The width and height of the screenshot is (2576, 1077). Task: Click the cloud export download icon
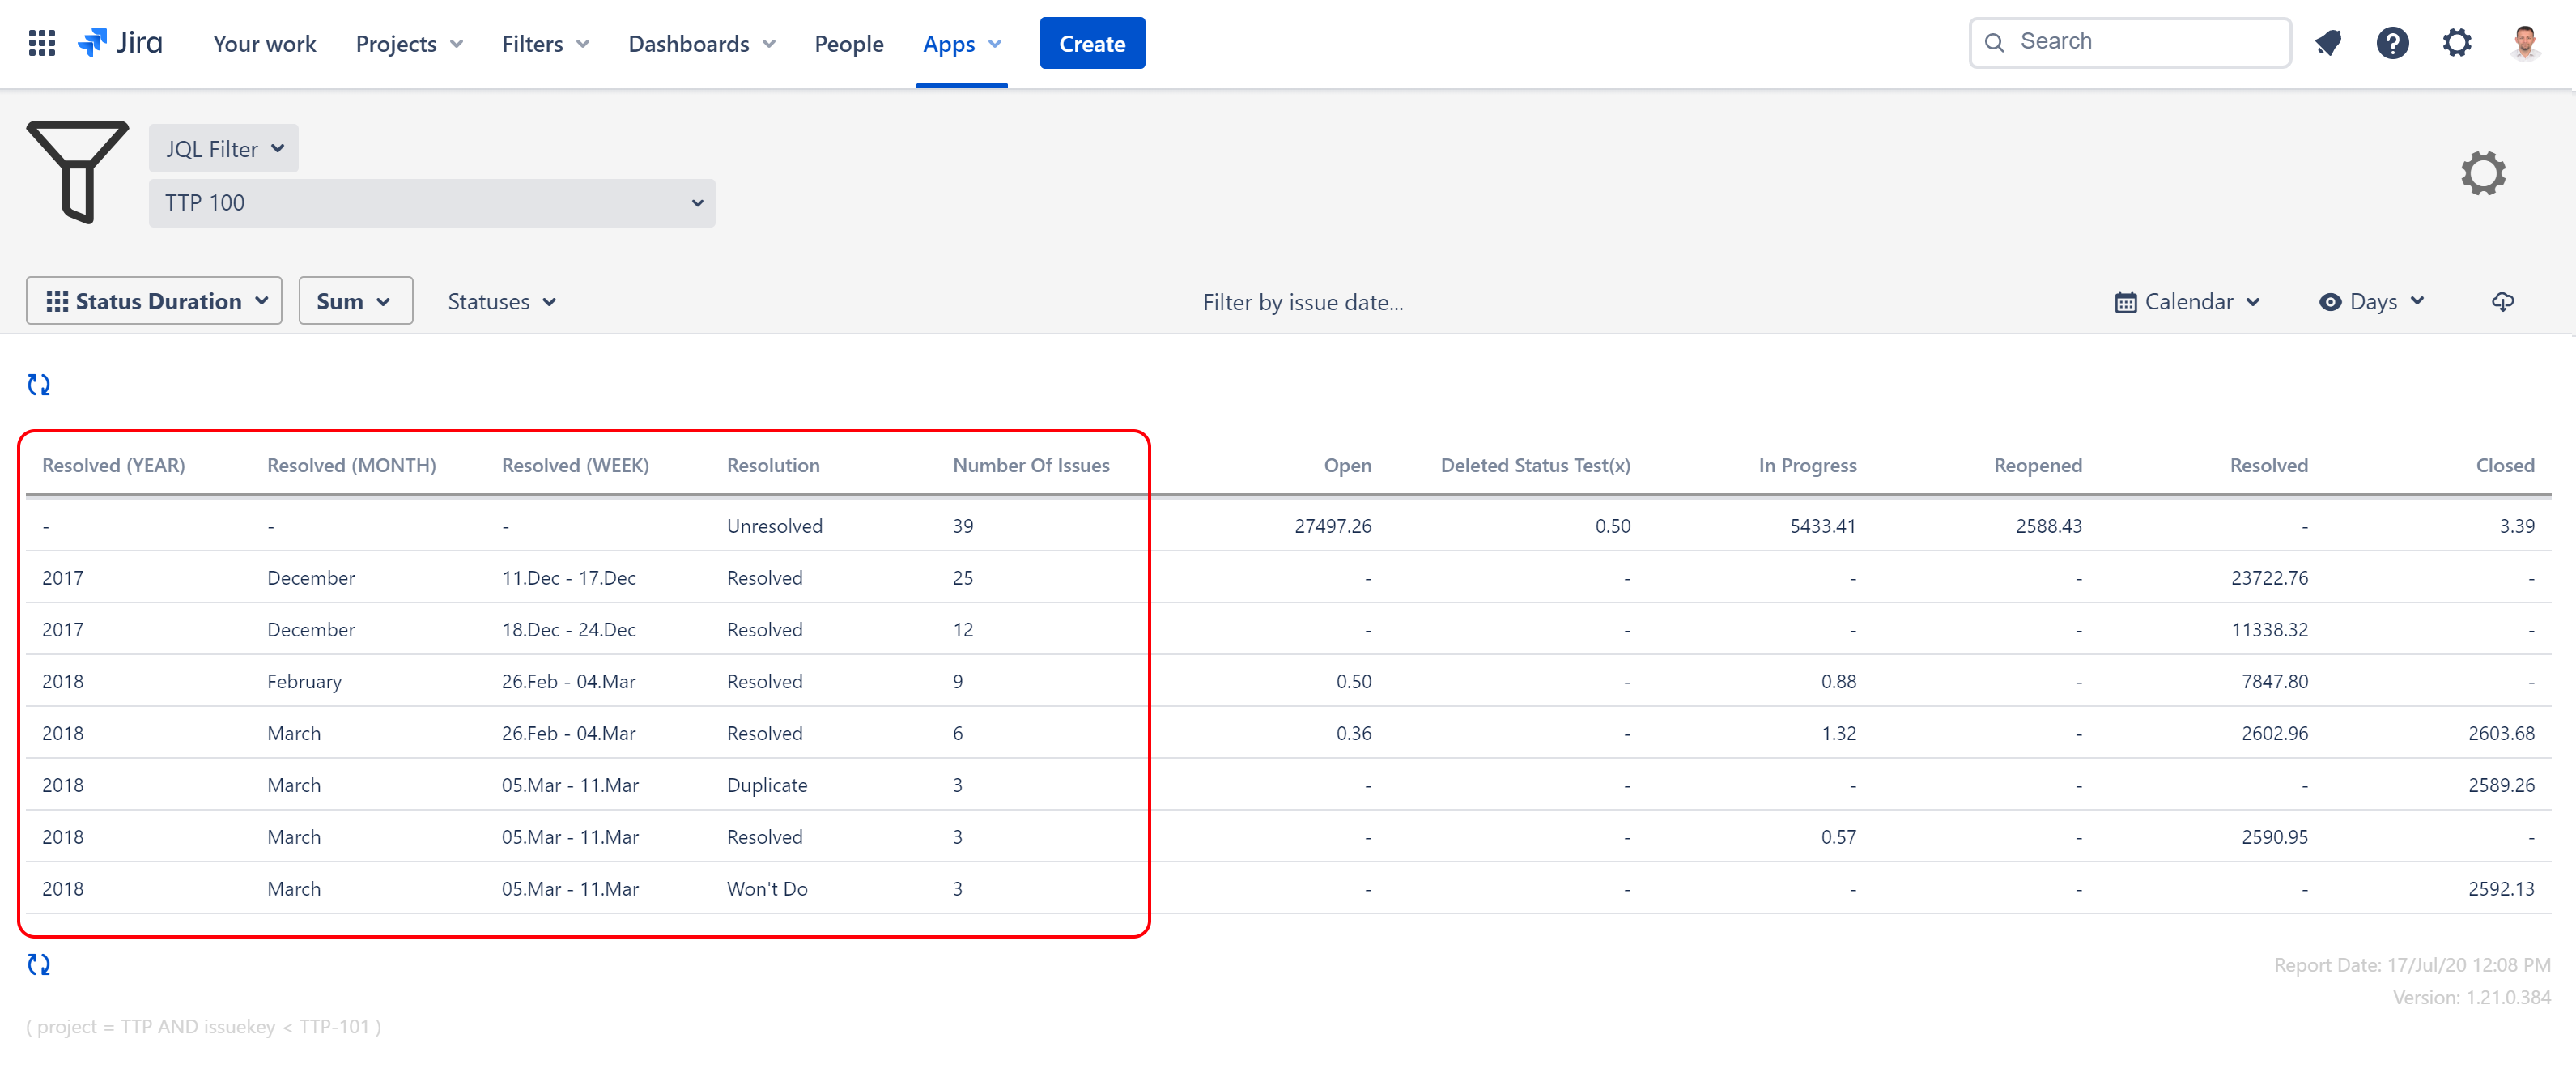(2502, 302)
